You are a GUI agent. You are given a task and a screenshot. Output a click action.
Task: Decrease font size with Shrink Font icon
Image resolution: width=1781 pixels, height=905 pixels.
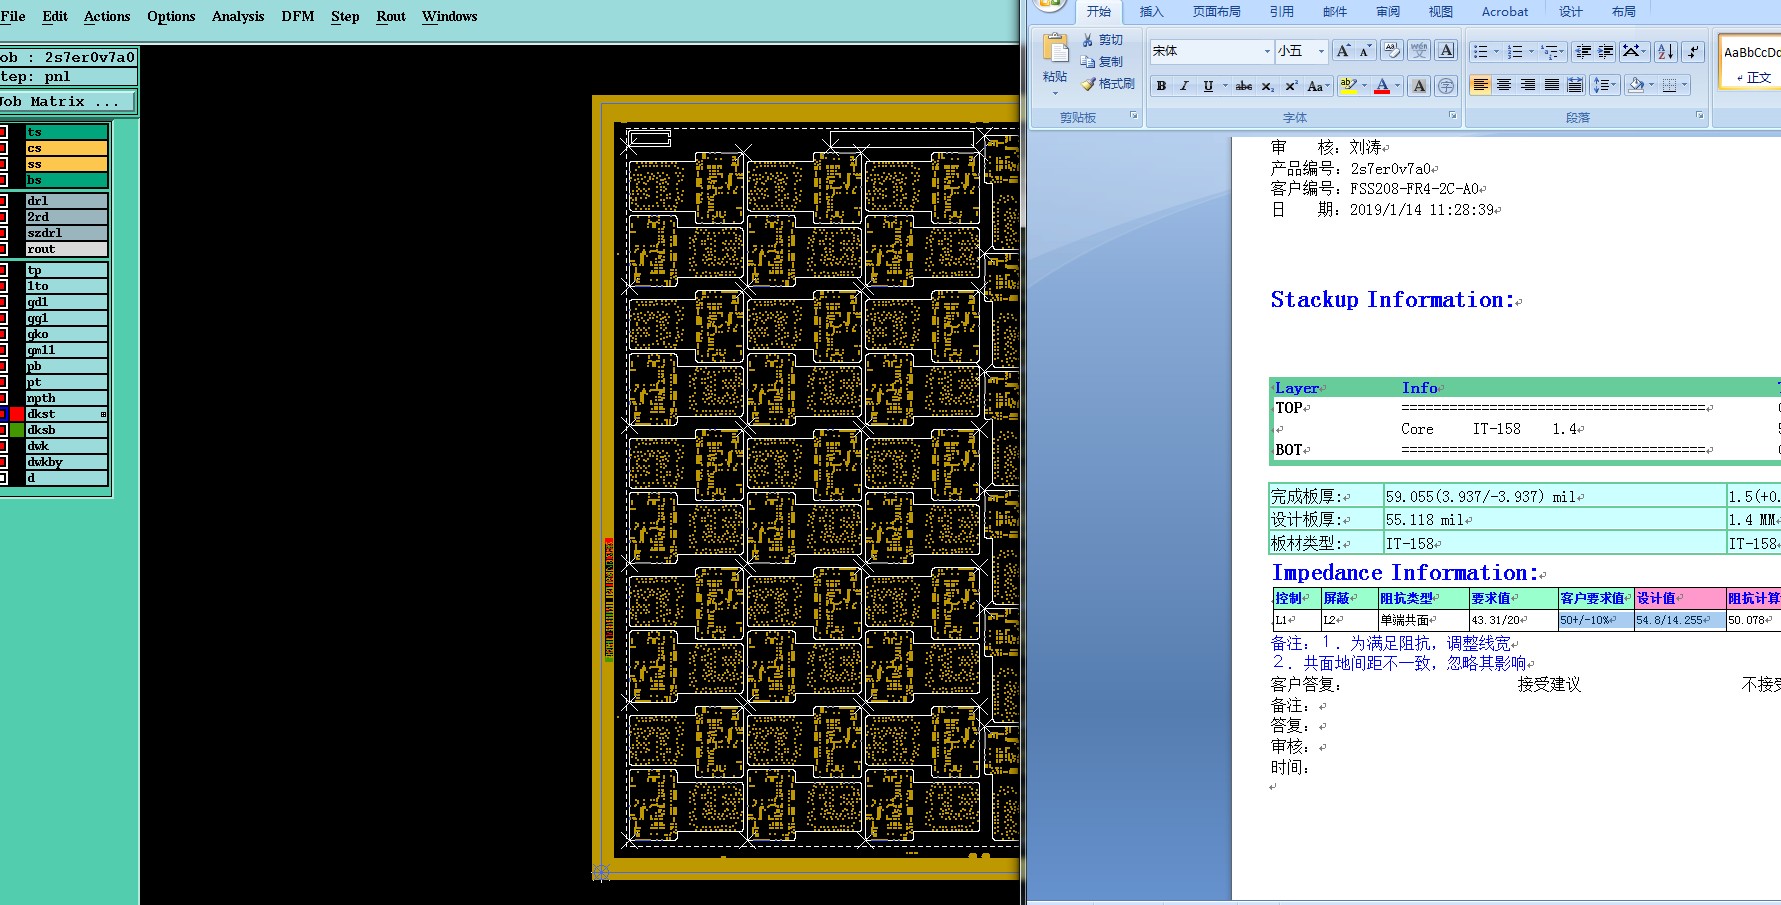click(1365, 51)
